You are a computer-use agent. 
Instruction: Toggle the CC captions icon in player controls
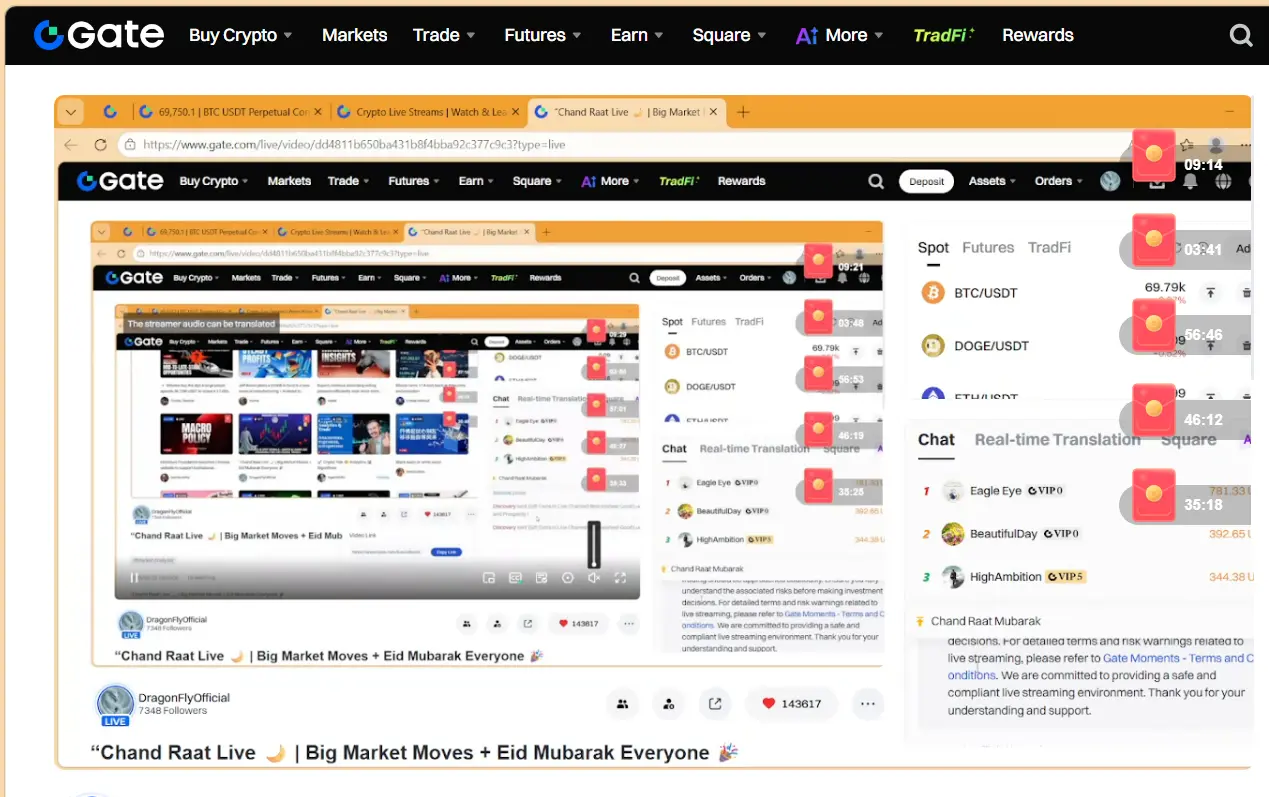point(516,577)
